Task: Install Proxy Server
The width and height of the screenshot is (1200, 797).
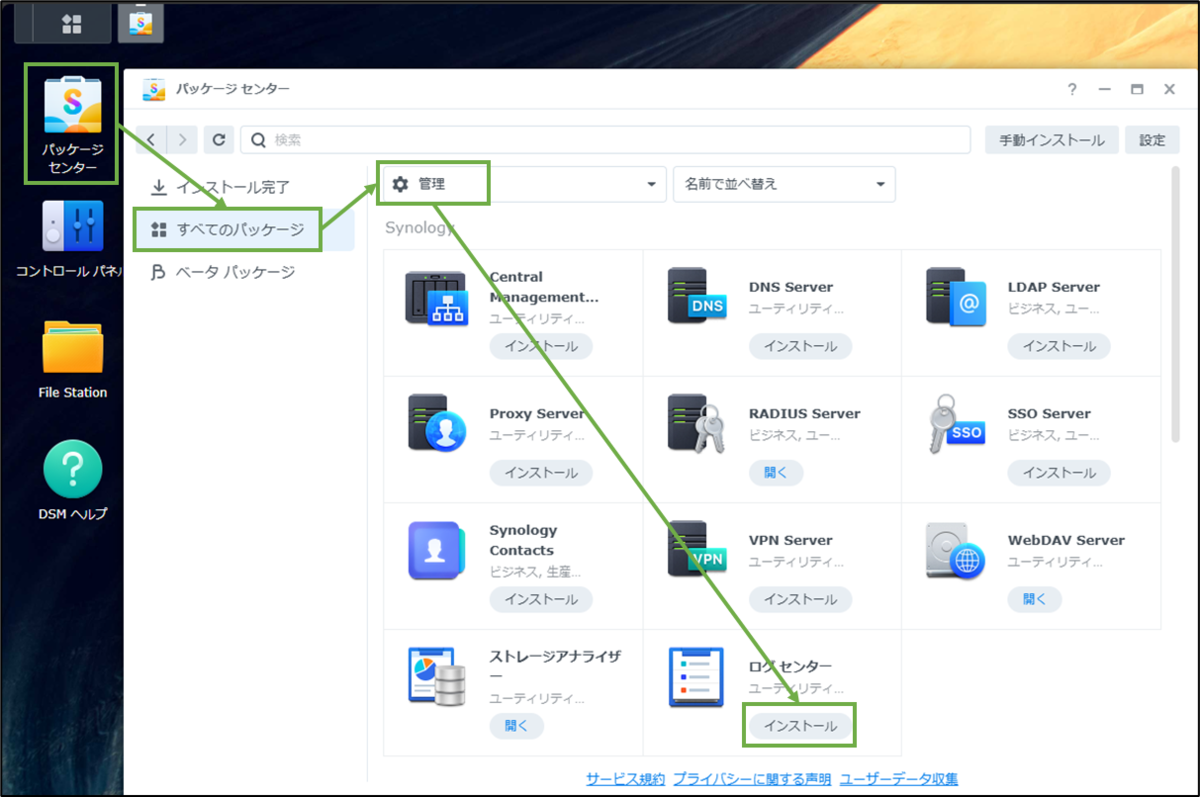Action: point(541,473)
